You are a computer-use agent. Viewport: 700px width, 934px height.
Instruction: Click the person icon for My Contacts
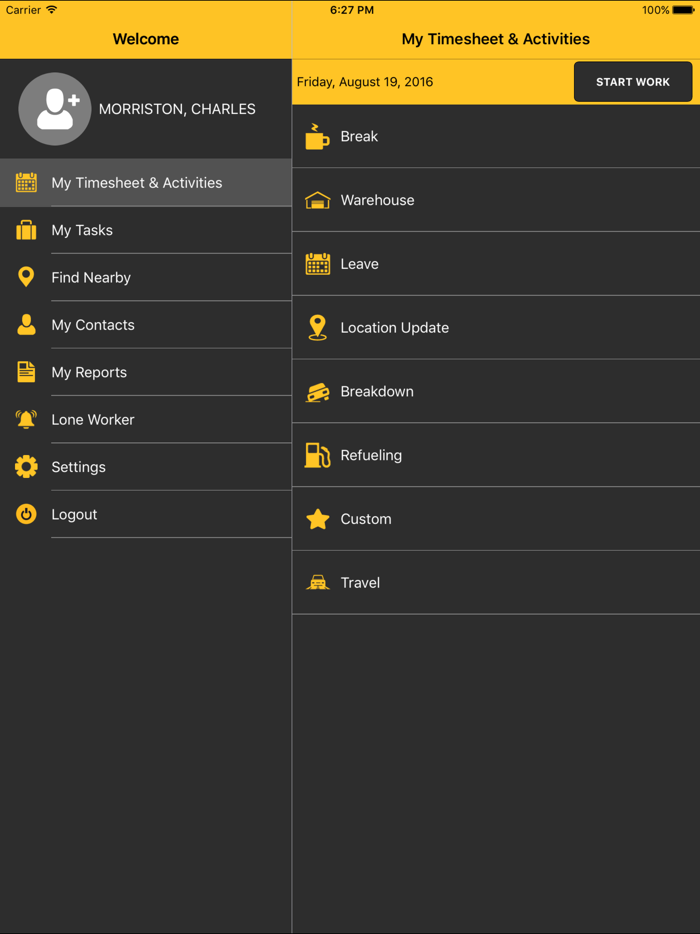click(26, 325)
